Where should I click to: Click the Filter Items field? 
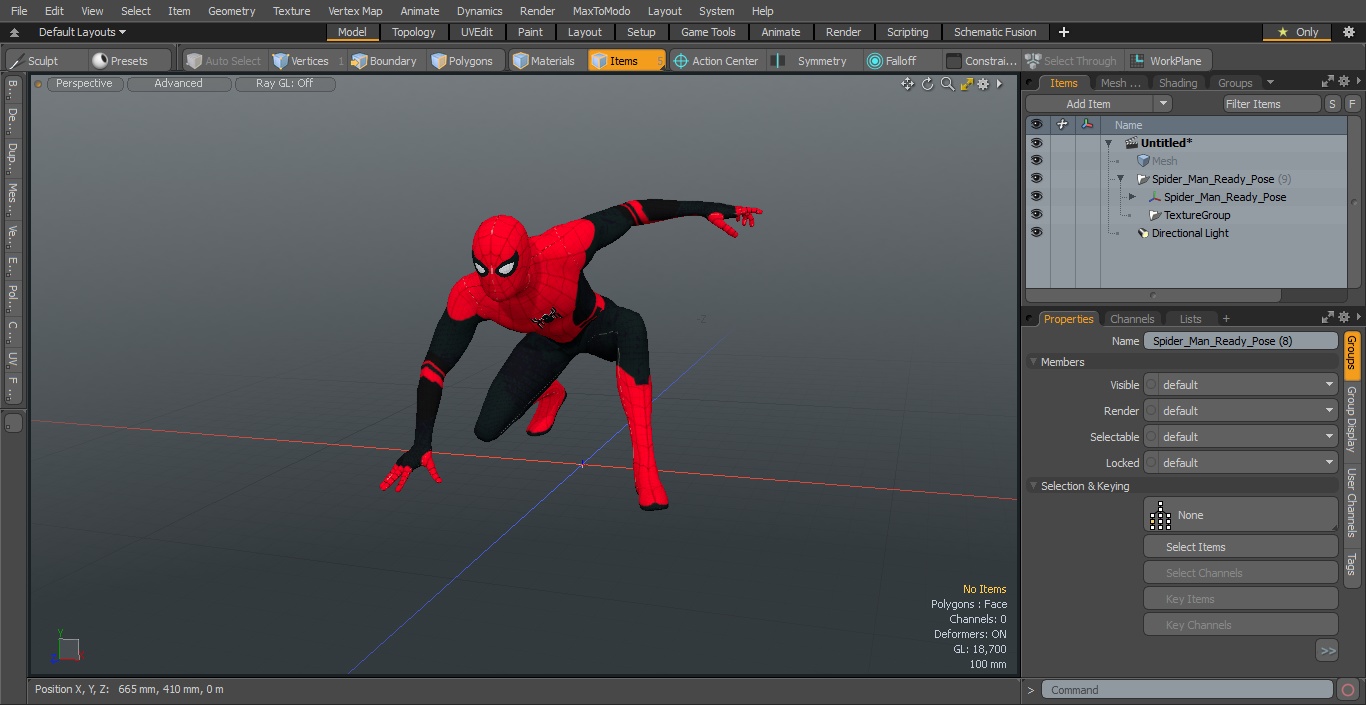(x=1272, y=104)
